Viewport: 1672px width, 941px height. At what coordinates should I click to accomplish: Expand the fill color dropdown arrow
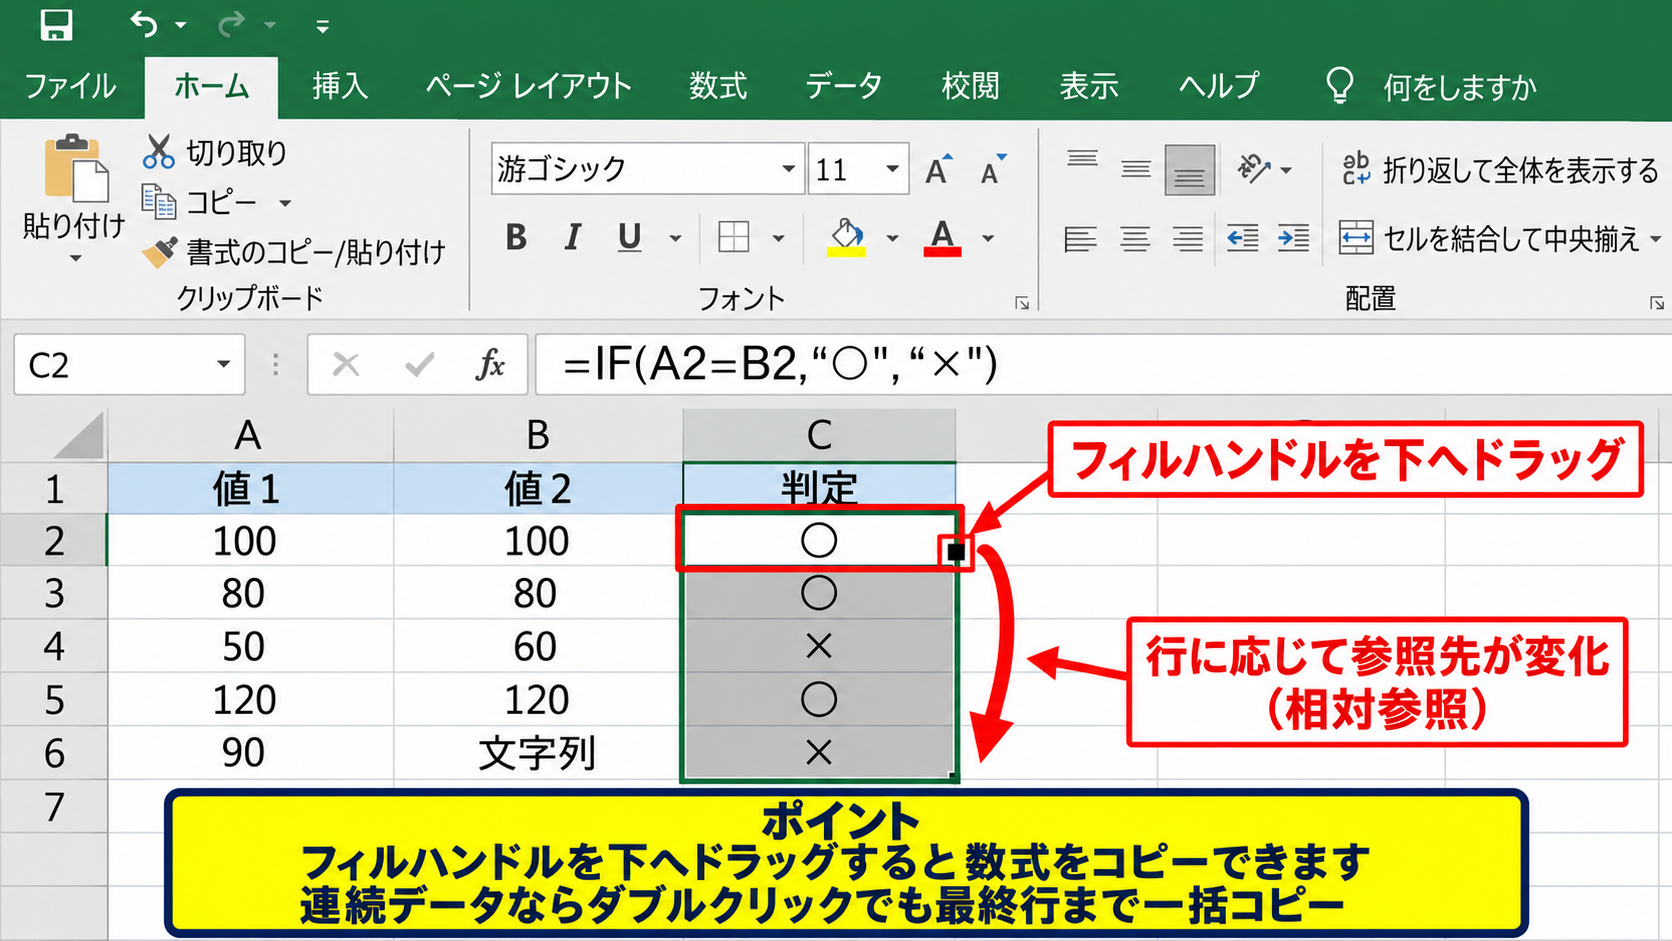click(892, 238)
